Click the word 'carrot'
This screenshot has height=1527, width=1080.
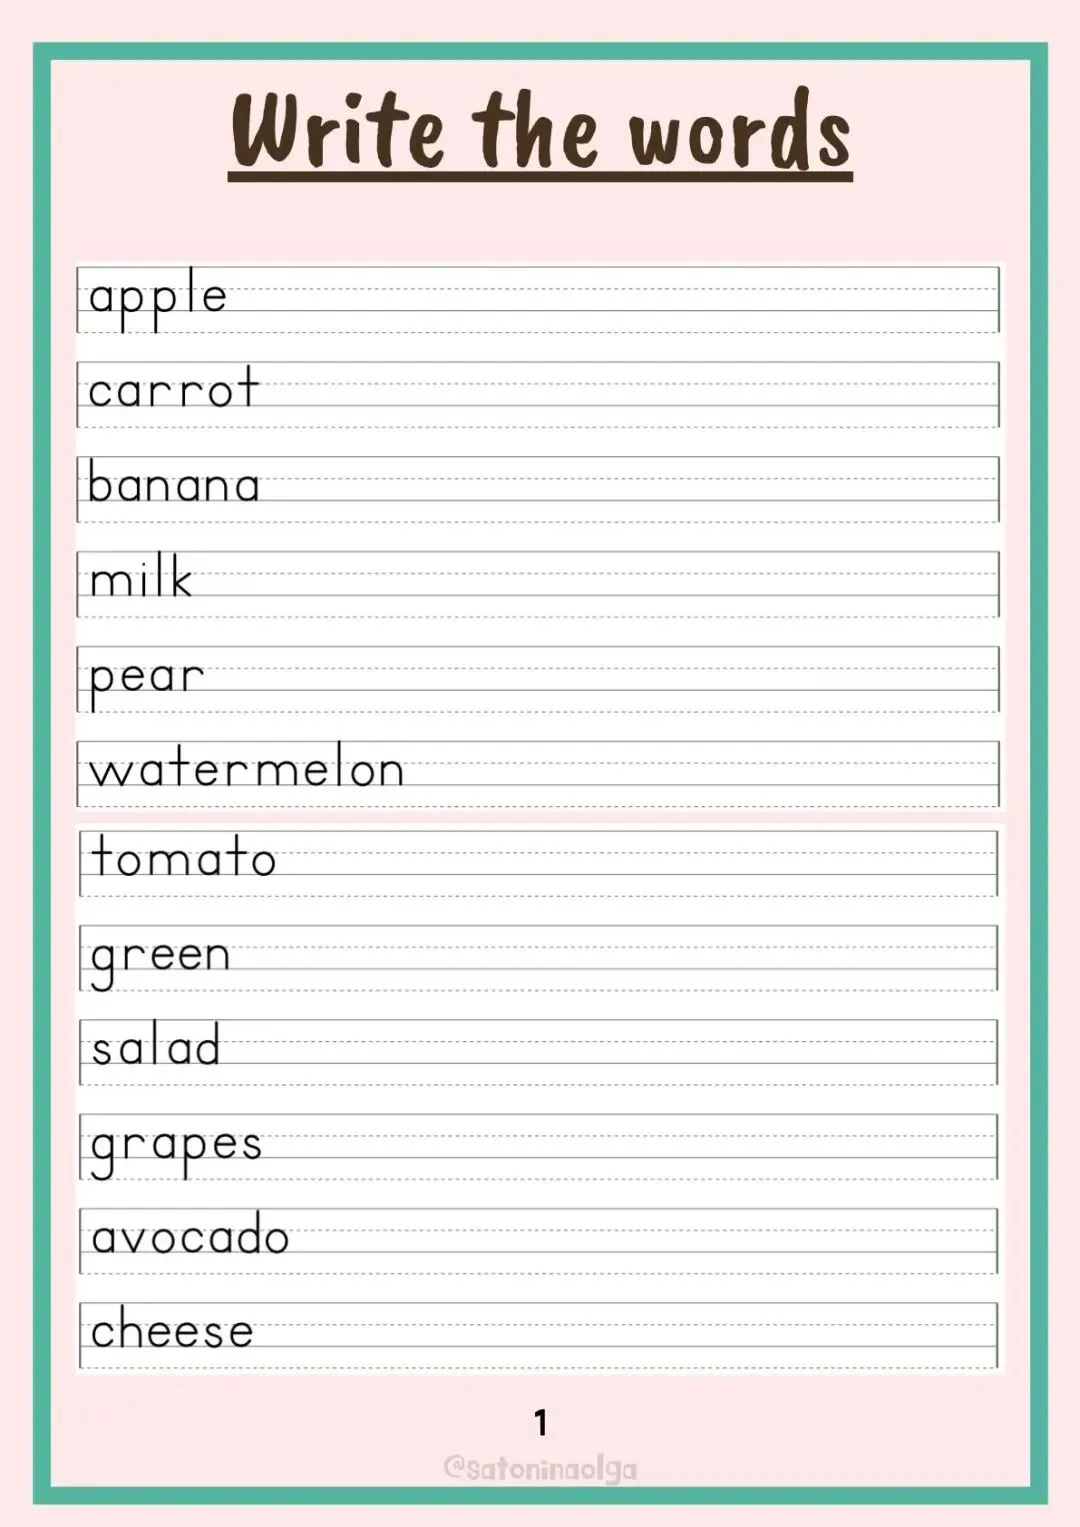(x=173, y=387)
